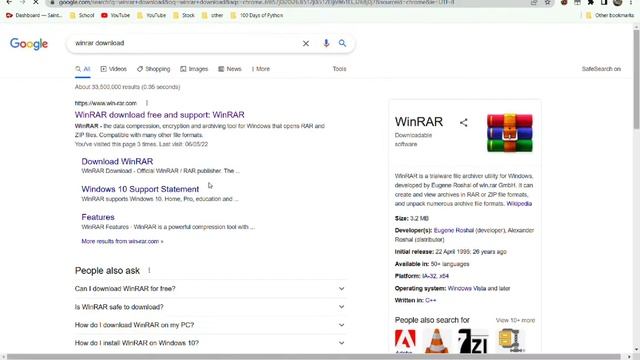Click the Google logo
This screenshot has height=360, width=640.
coord(29,44)
